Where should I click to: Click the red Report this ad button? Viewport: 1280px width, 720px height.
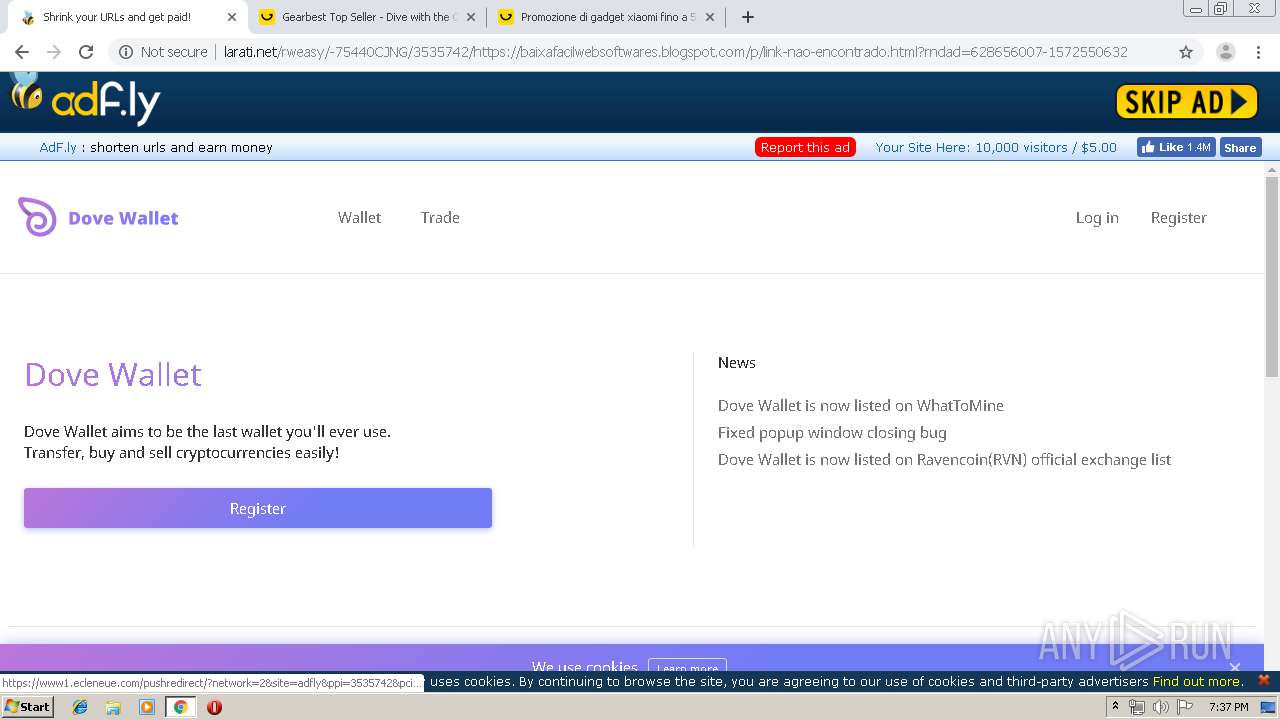click(x=805, y=147)
